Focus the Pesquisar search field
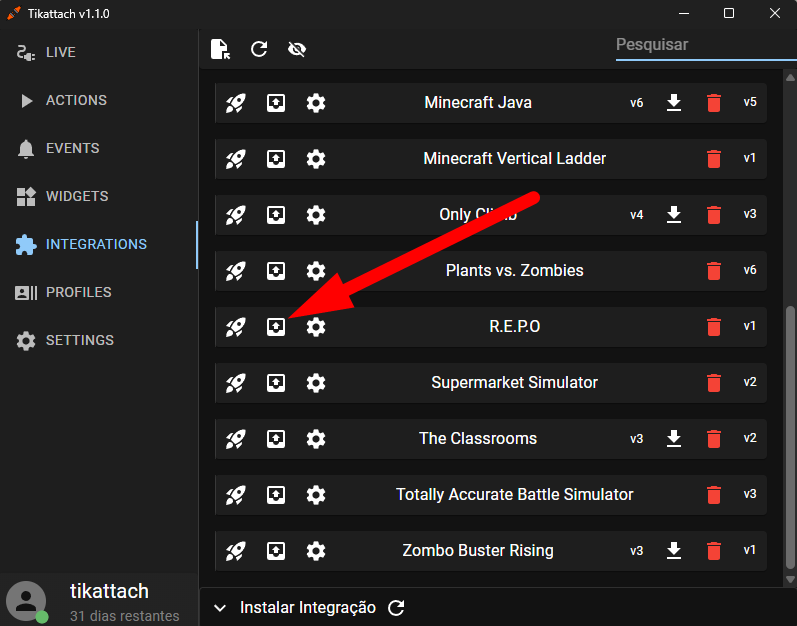The height and width of the screenshot is (626, 797). (x=706, y=46)
